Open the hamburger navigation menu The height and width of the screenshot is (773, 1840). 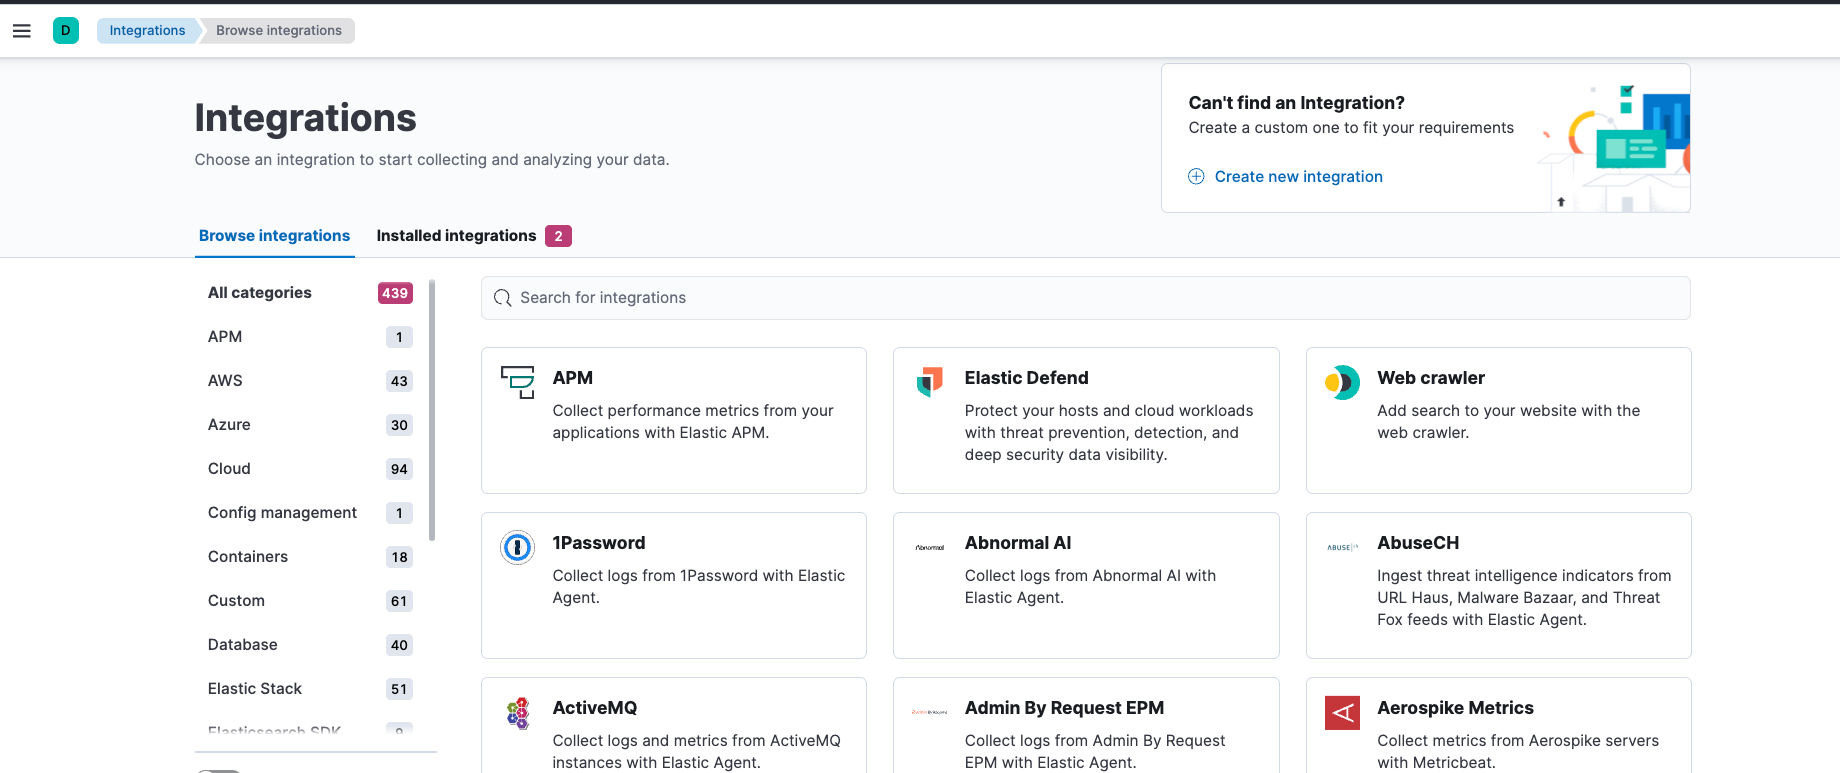click(x=22, y=31)
